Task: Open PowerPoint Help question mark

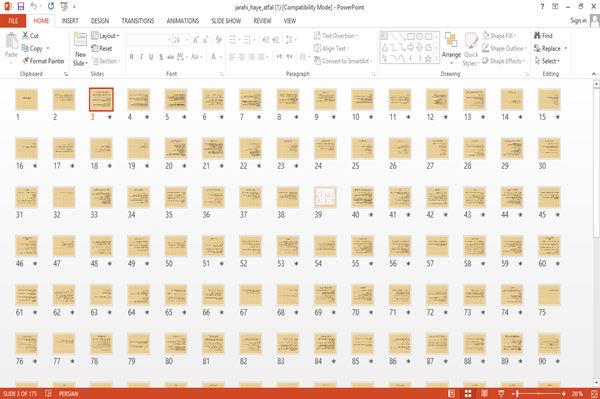Action: pos(542,7)
